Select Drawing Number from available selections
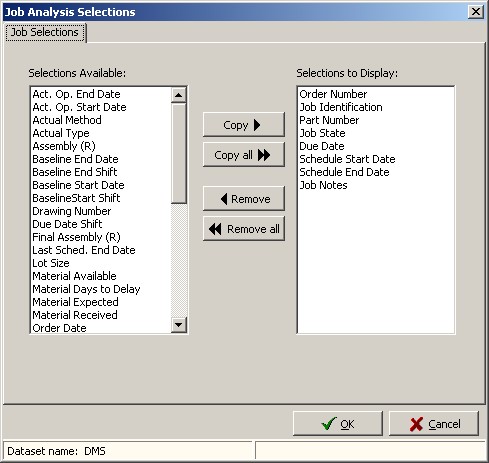The width and height of the screenshot is (489, 463). [72, 211]
